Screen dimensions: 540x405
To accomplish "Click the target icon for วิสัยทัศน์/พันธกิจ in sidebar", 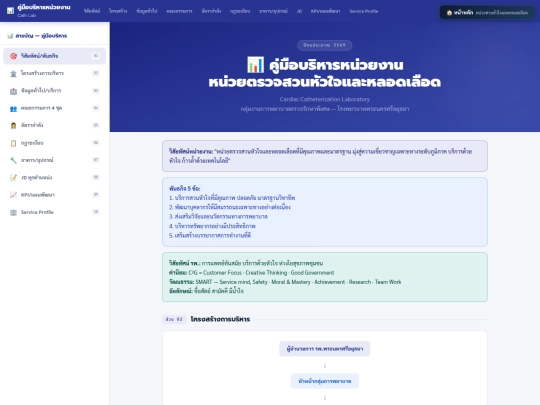I will tap(13, 56).
